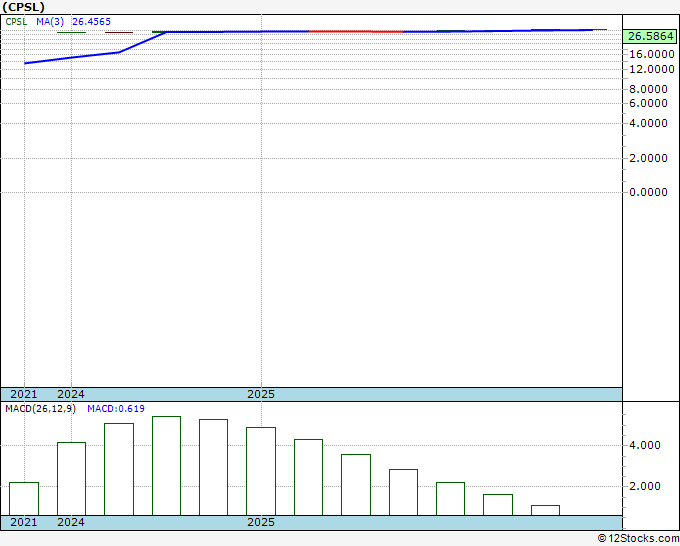
Task: Click the (CPSL) chart title
Action: [x=23, y=7]
